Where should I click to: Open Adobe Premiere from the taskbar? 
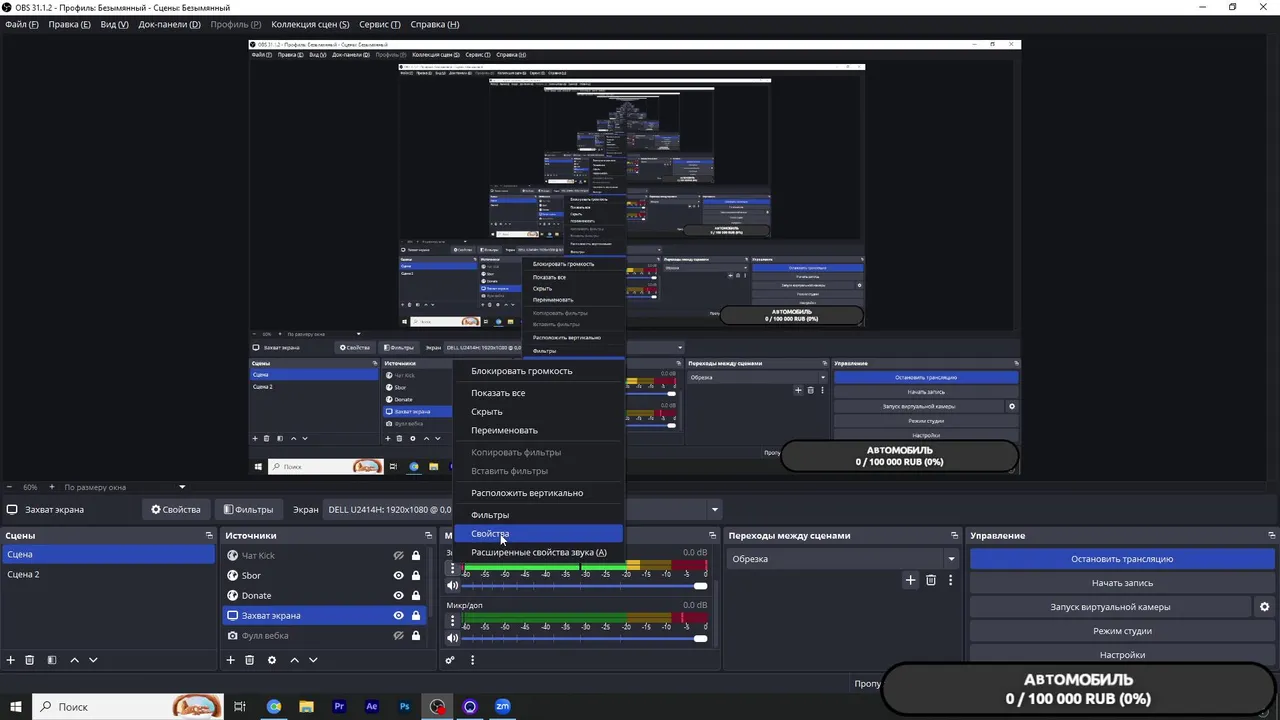point(339,706)
